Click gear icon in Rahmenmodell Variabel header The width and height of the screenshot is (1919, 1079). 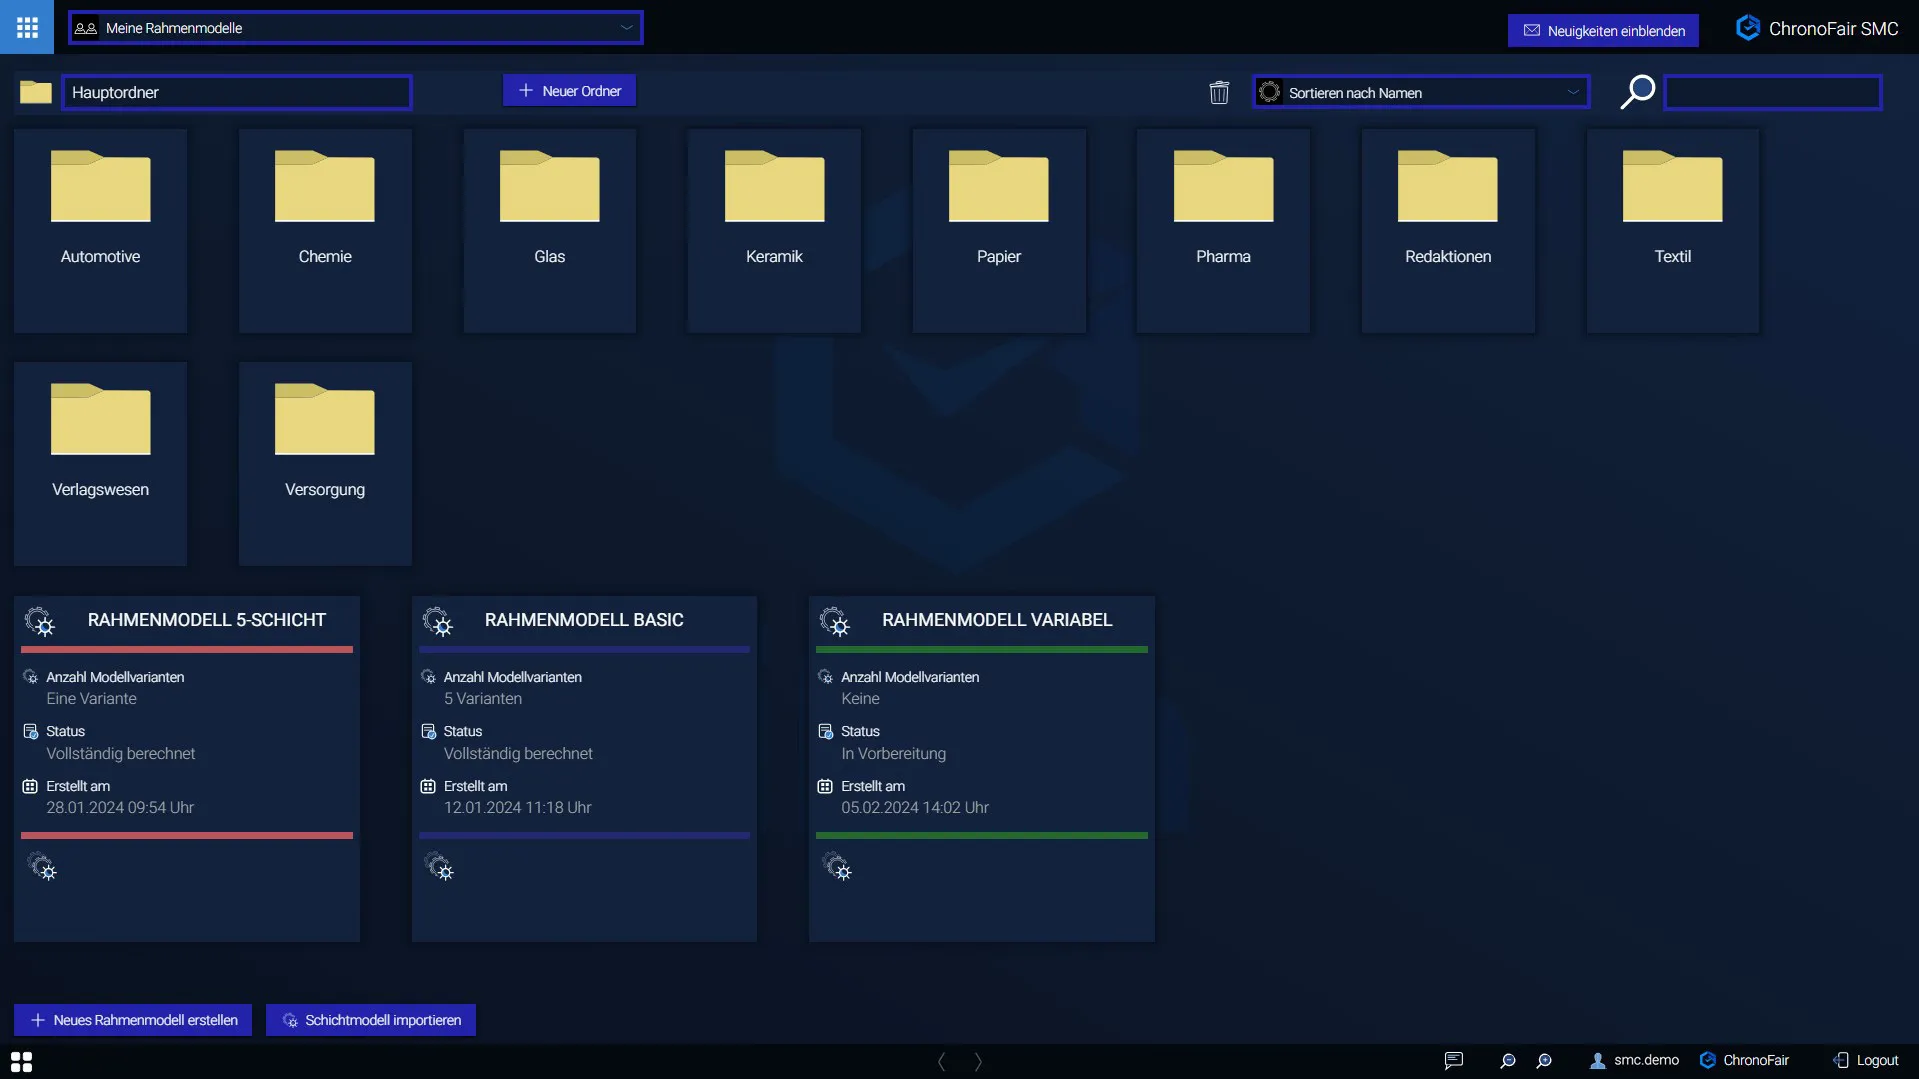[x=835, y=621]
